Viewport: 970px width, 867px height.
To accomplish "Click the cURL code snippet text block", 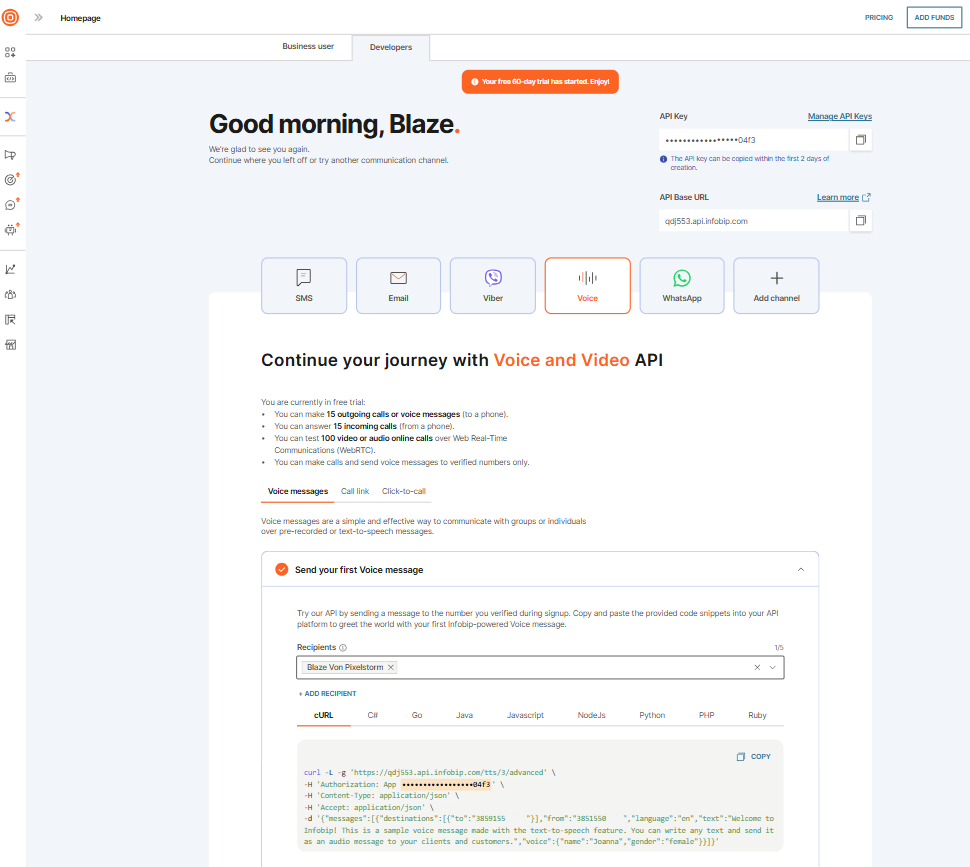I will pos(539,807).
